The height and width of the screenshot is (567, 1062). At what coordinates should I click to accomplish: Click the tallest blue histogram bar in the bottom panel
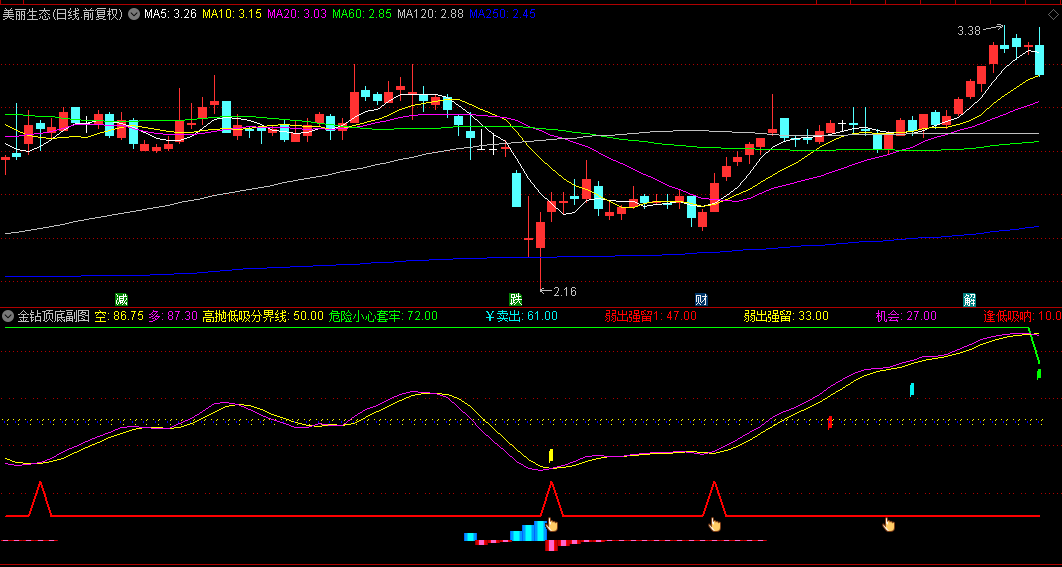(539, 531)
